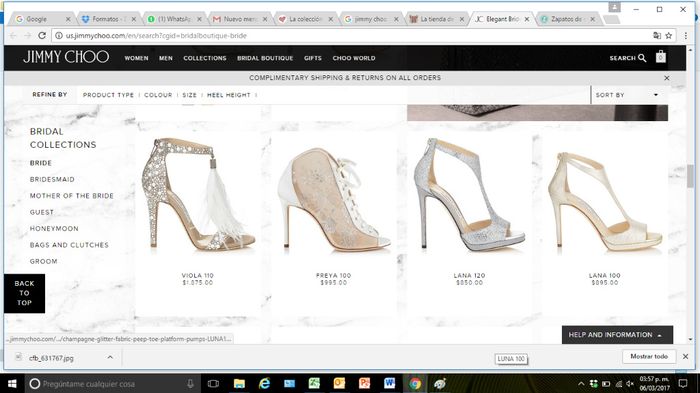Image resolution: width=700 pixels, height=393 pixels.
Task: Open Task View on taskbar
Action: [213, 384]
